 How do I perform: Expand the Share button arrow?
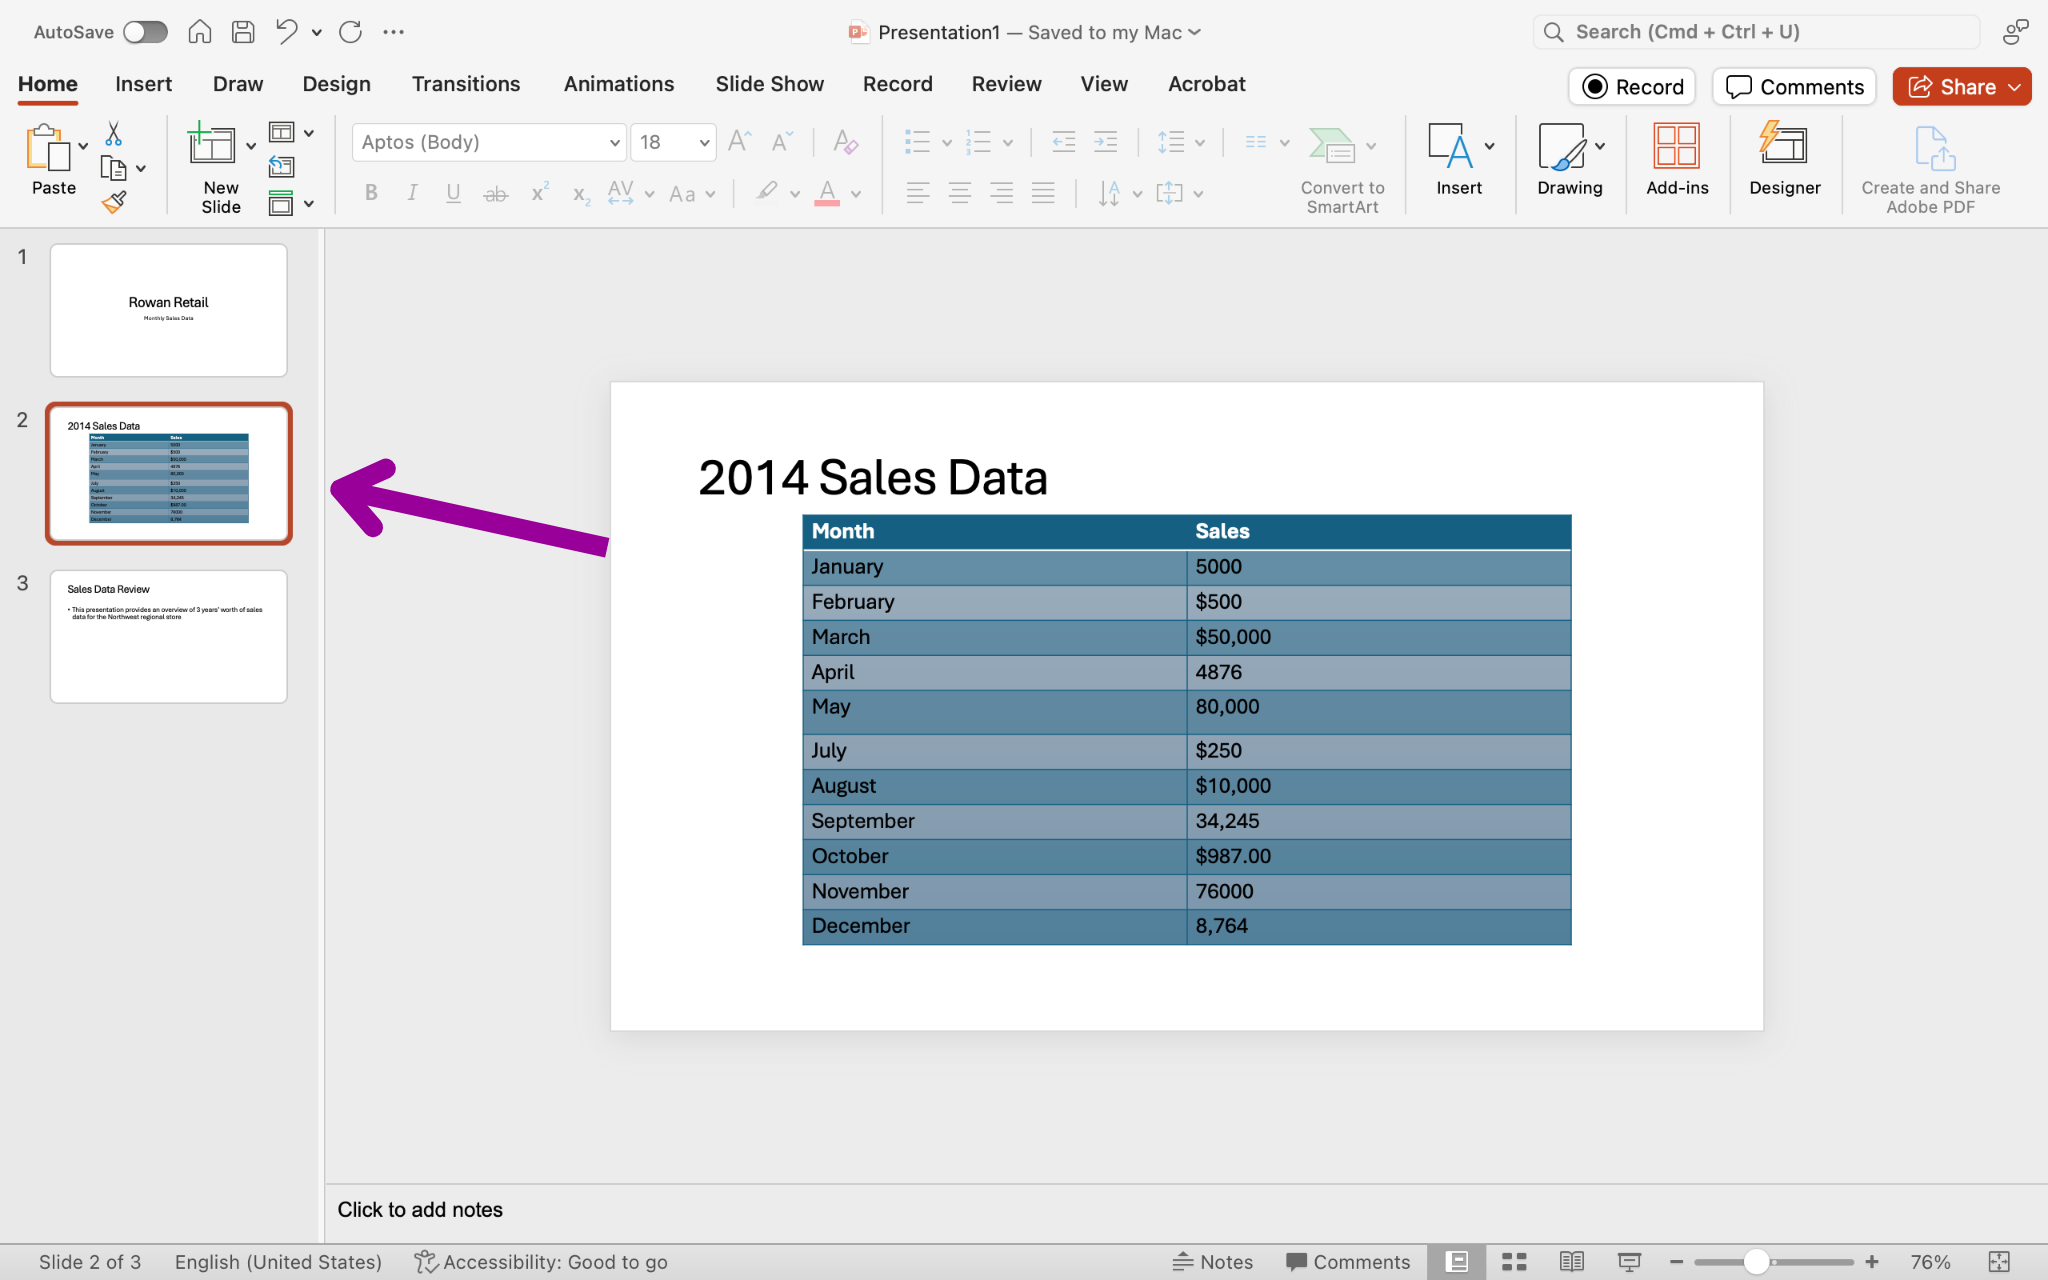[2015, 87]
